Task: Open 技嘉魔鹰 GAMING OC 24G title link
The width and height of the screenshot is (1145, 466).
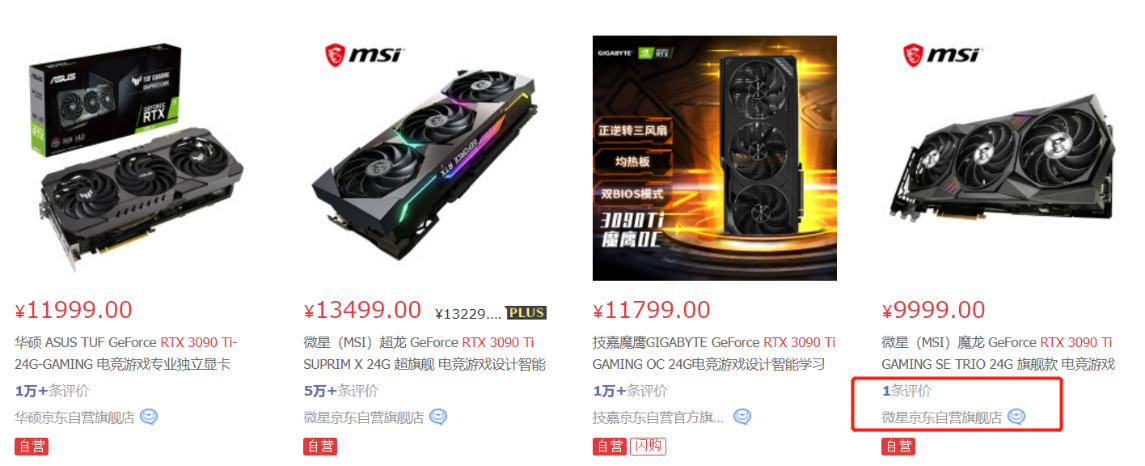Action: coord(713,353)
